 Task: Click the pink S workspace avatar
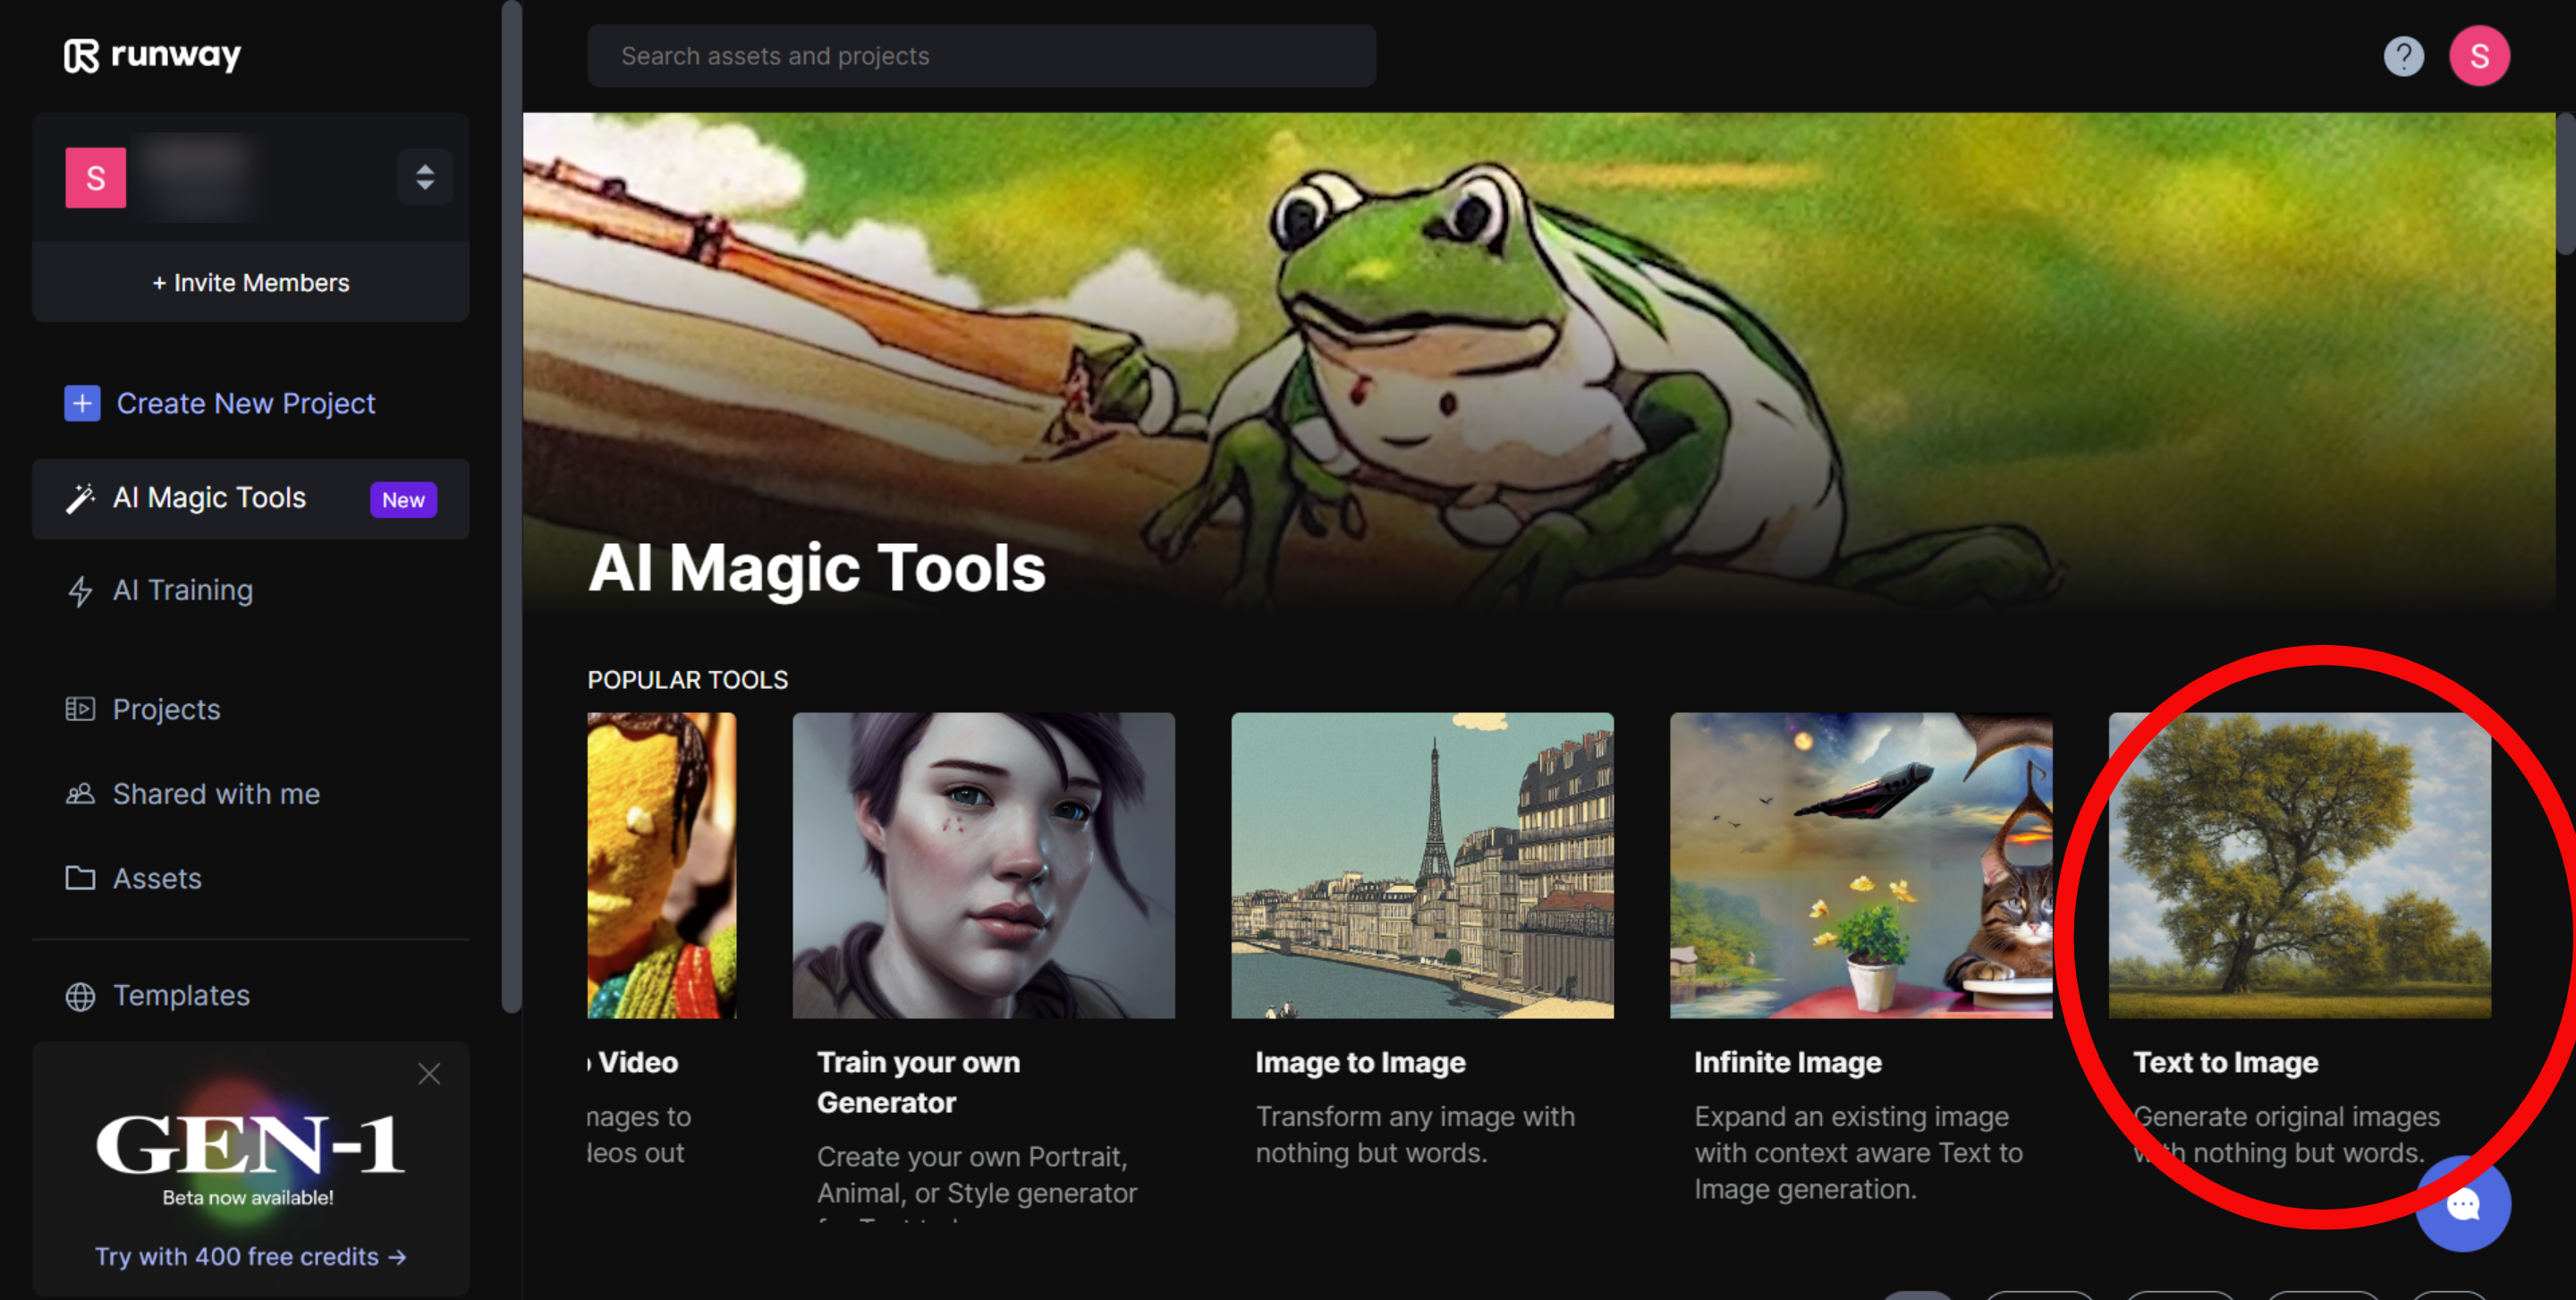click(96, 178)
